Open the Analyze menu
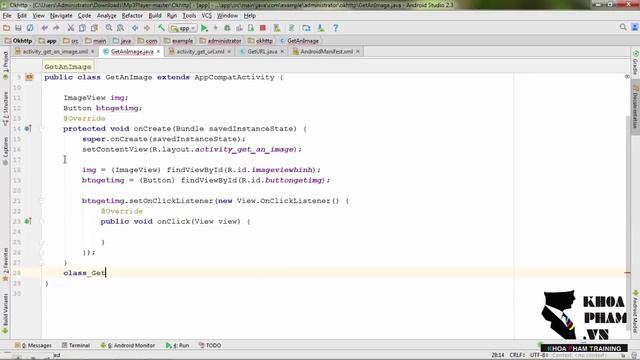The height and width of the screenshot is (360, 640). [x=107, y=16]
